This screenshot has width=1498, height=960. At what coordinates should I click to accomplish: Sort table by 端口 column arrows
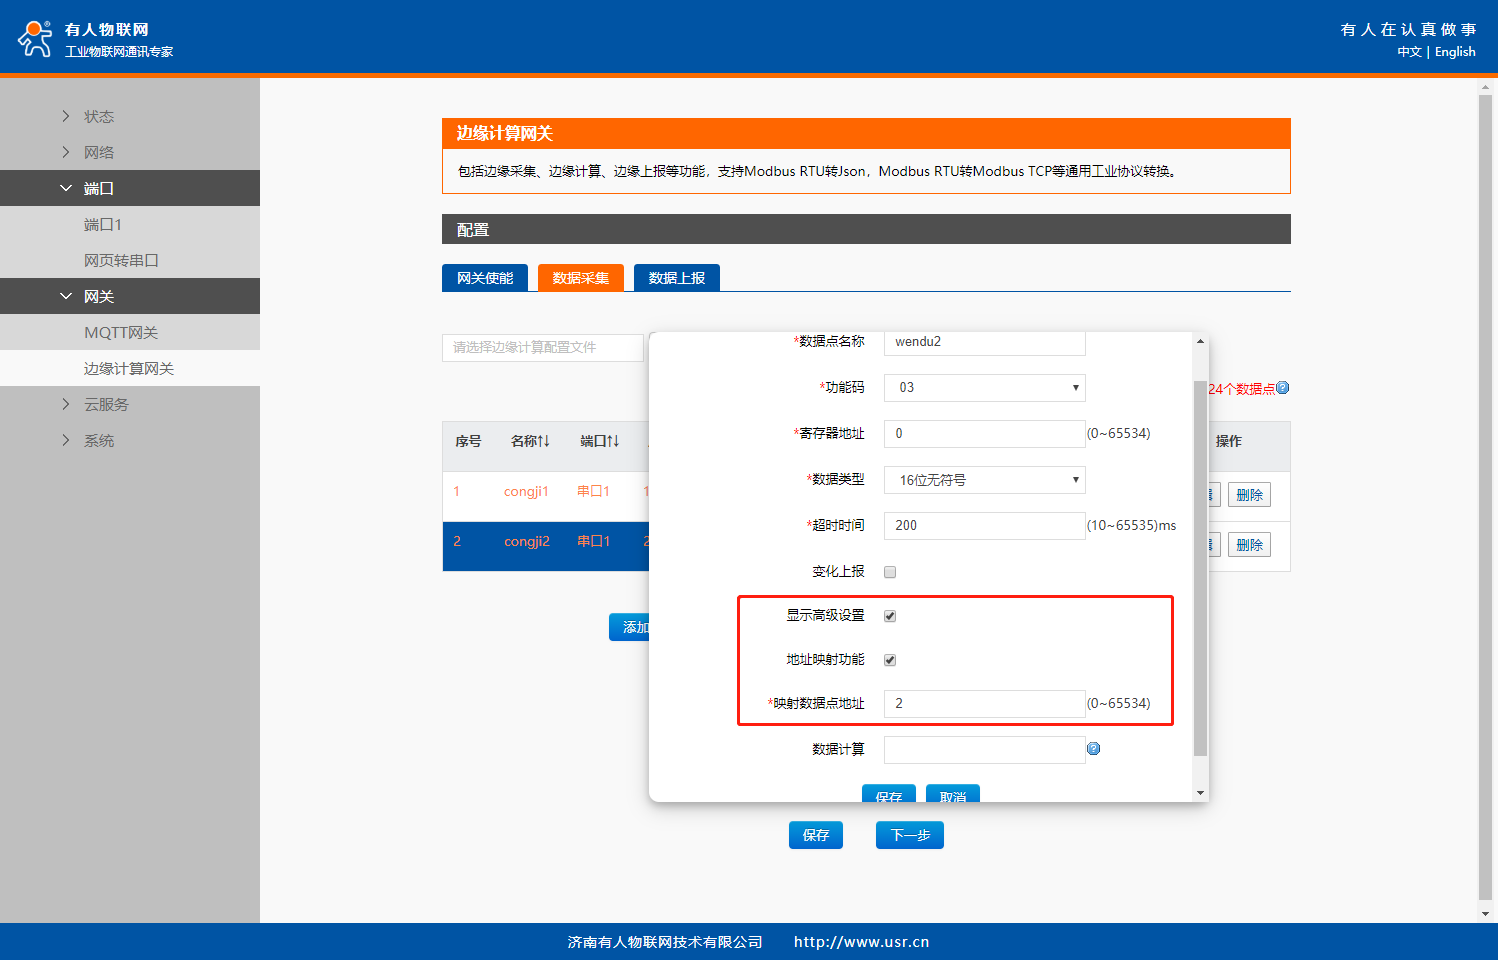click(613, 441)
